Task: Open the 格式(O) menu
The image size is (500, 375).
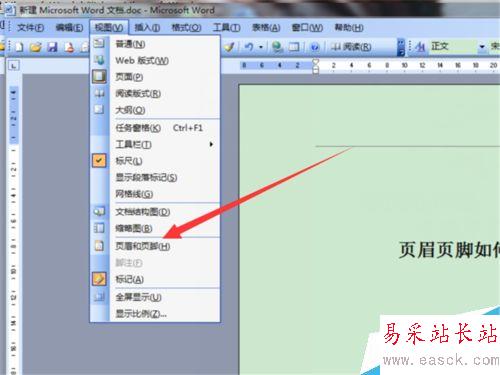Action: coord(186,27)
